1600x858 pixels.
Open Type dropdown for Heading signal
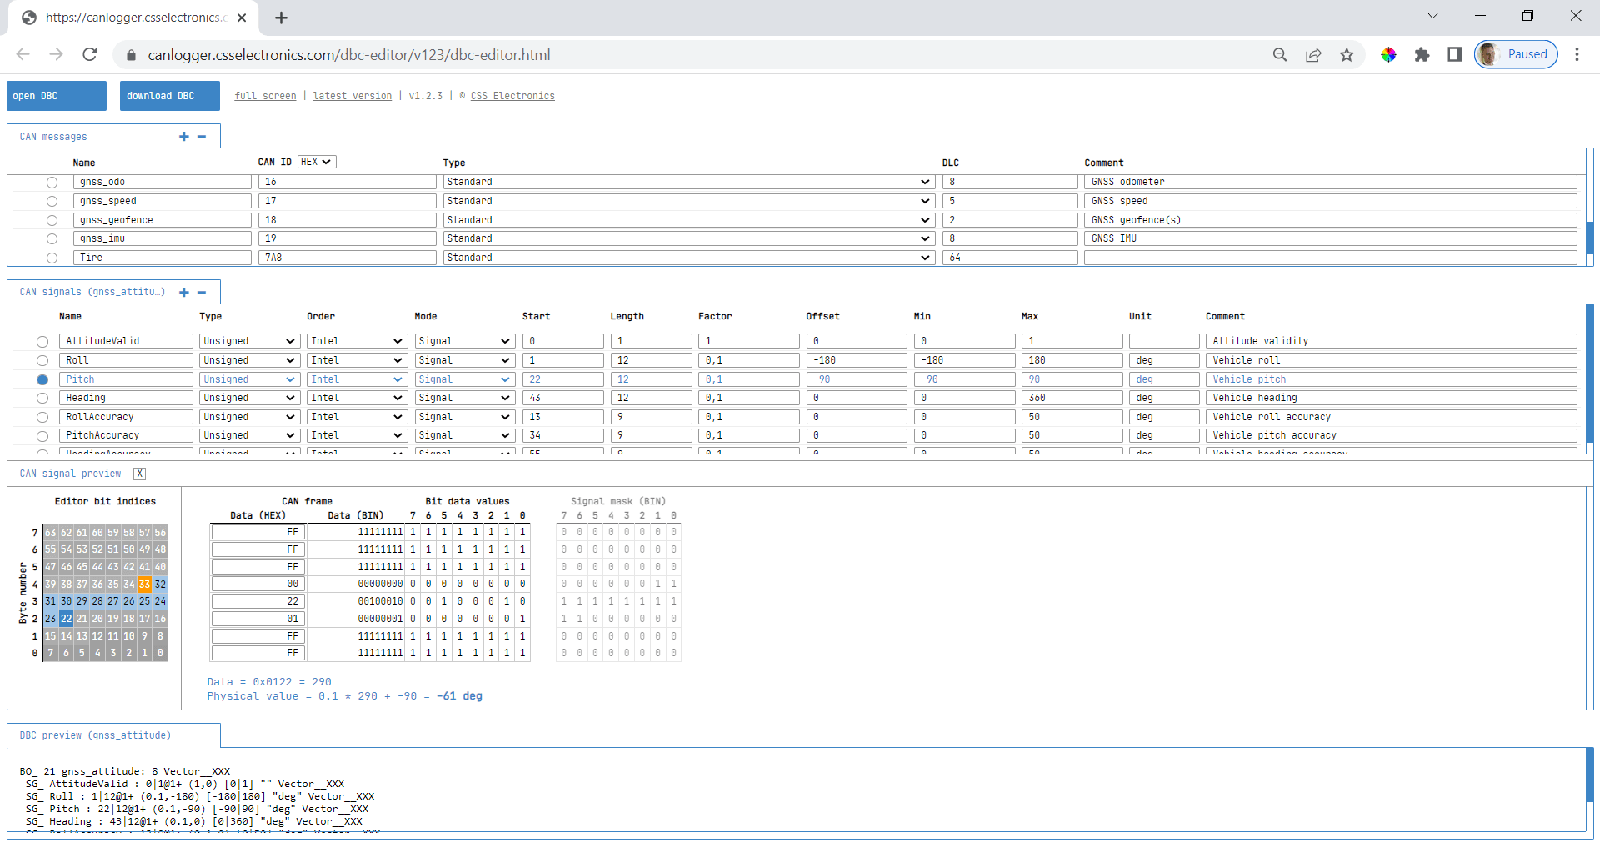[x=249, y=398]
